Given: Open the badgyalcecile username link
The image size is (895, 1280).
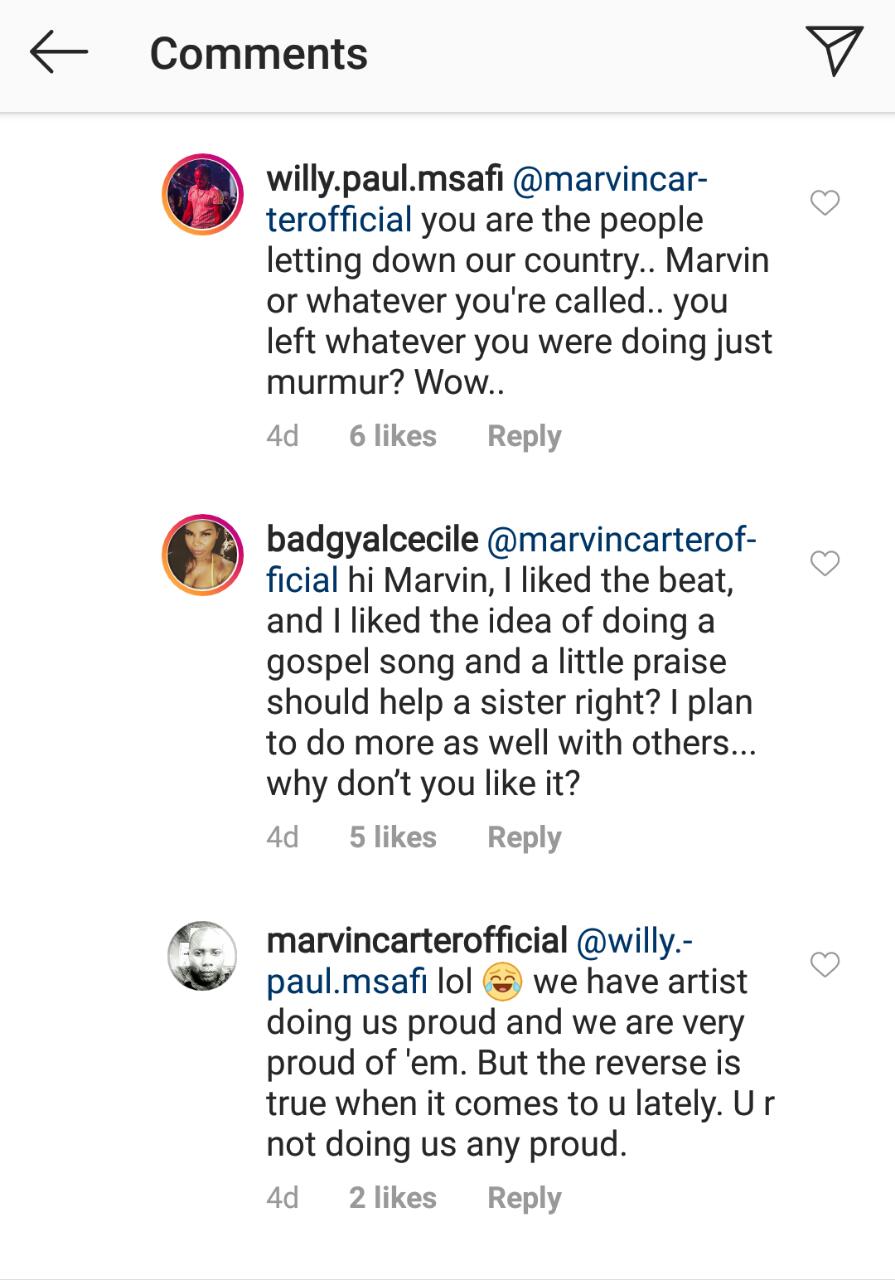Looking at the screenshot, I should point(372,541).
